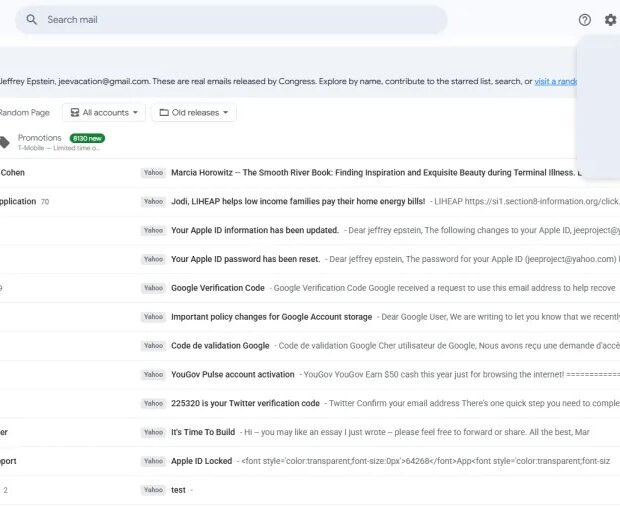Open 'Your Apple ID password has been reset' email
620x506 pixels.
click(310, 259)
